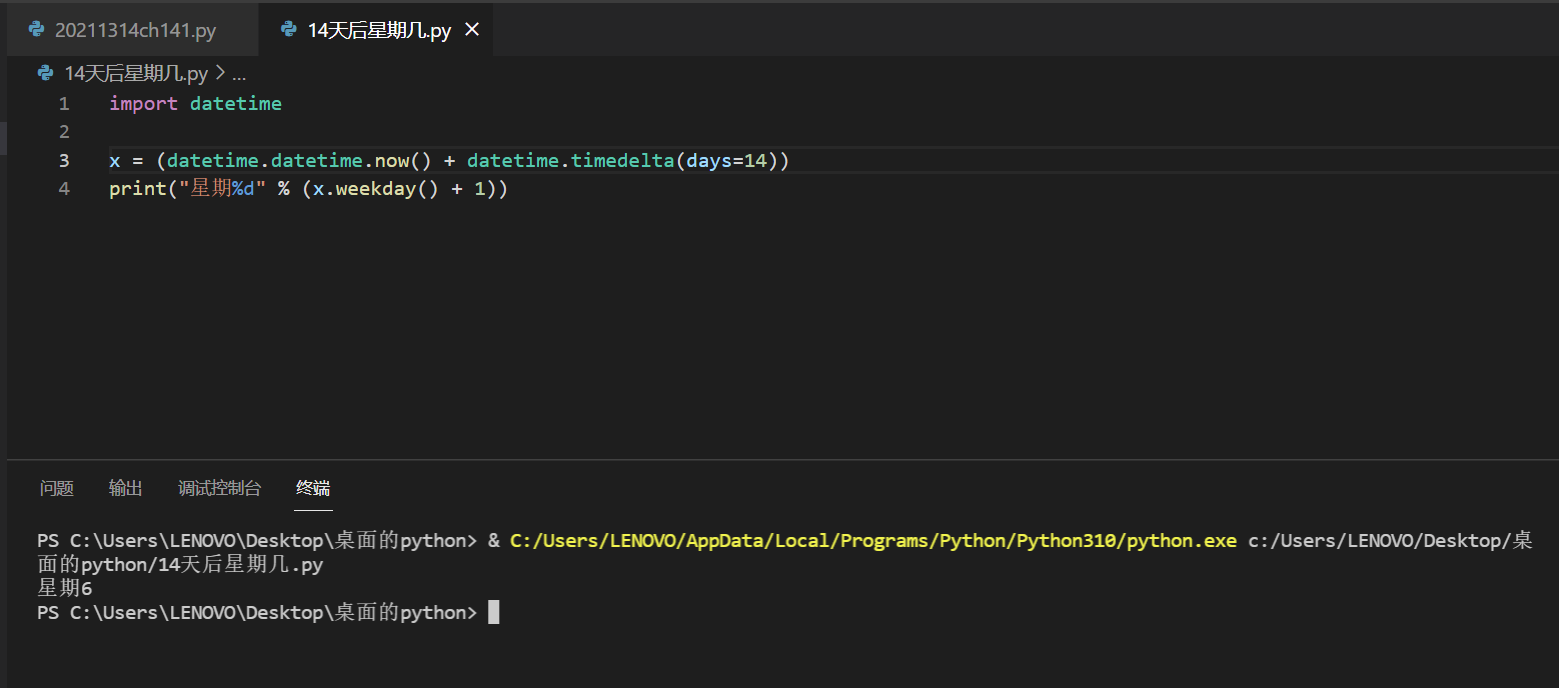Select the 14天后星期几.py editor tab

point(378,30)
